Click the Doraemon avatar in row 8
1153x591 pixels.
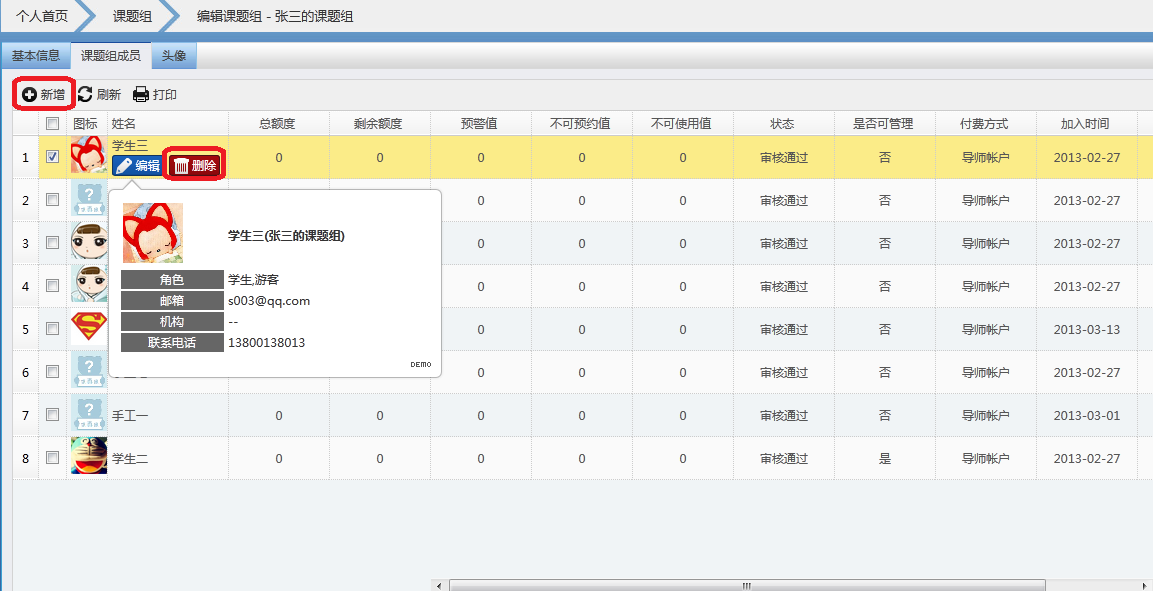[x=88, y=458]
